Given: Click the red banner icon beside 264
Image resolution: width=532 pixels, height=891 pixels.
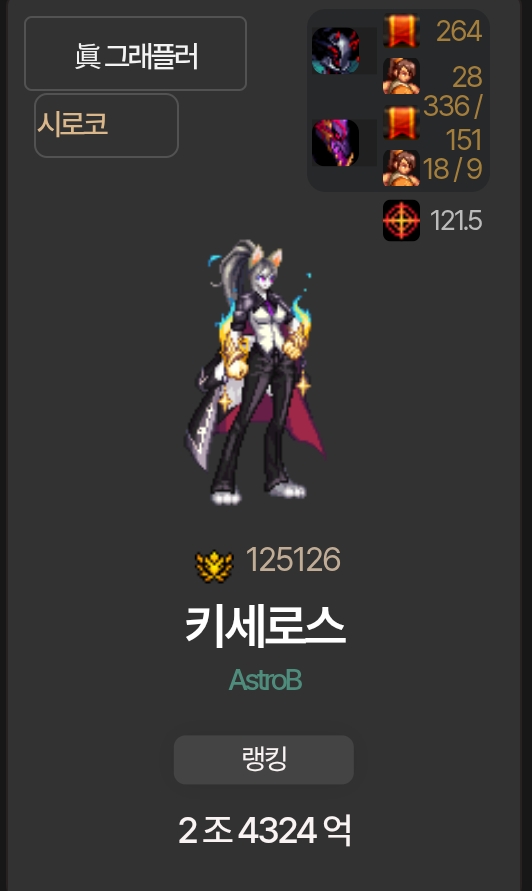Looking at the screenshot, I should 401,30.
